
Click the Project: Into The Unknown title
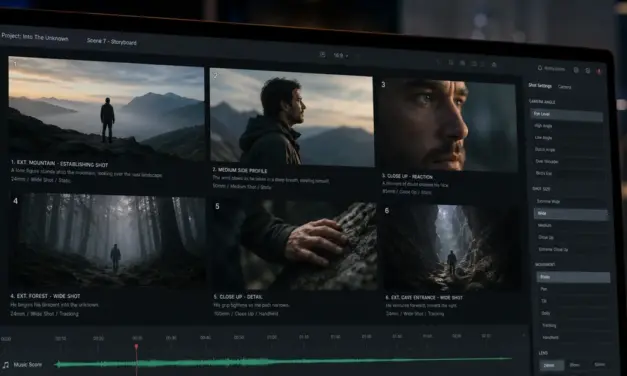click(35, 37)
